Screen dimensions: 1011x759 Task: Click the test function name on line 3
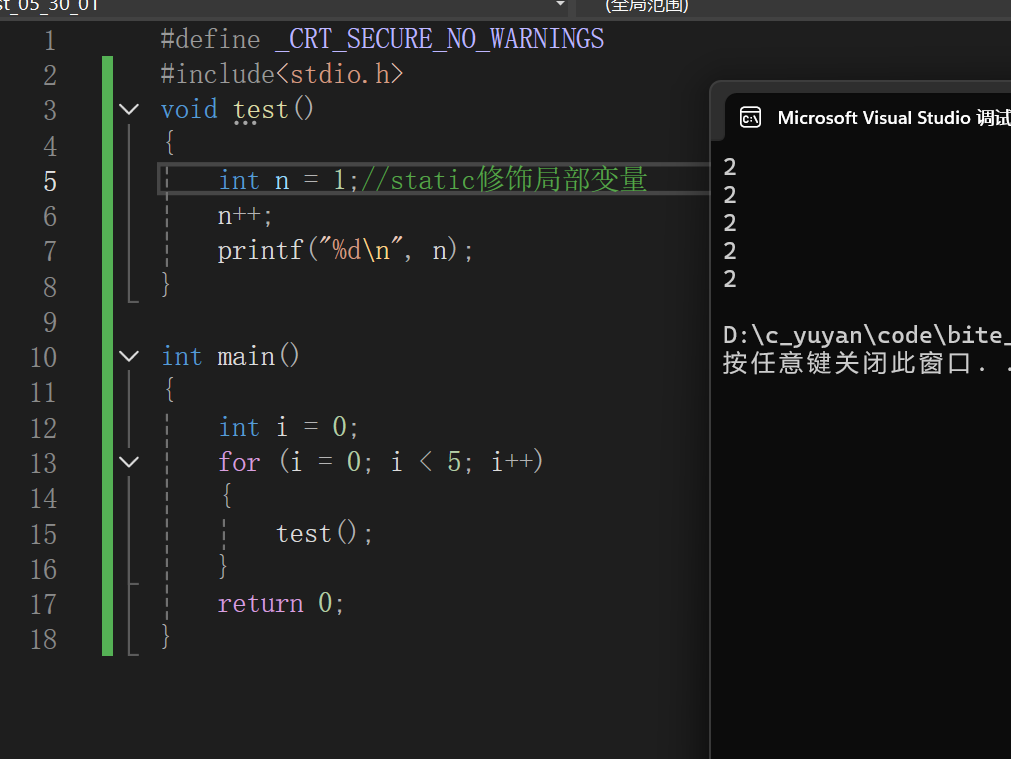coord(260,110)
